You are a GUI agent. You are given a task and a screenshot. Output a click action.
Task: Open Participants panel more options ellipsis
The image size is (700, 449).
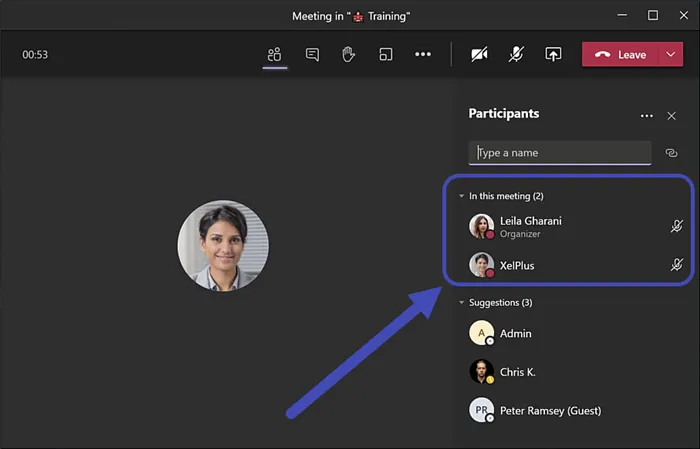coord(647,116)
